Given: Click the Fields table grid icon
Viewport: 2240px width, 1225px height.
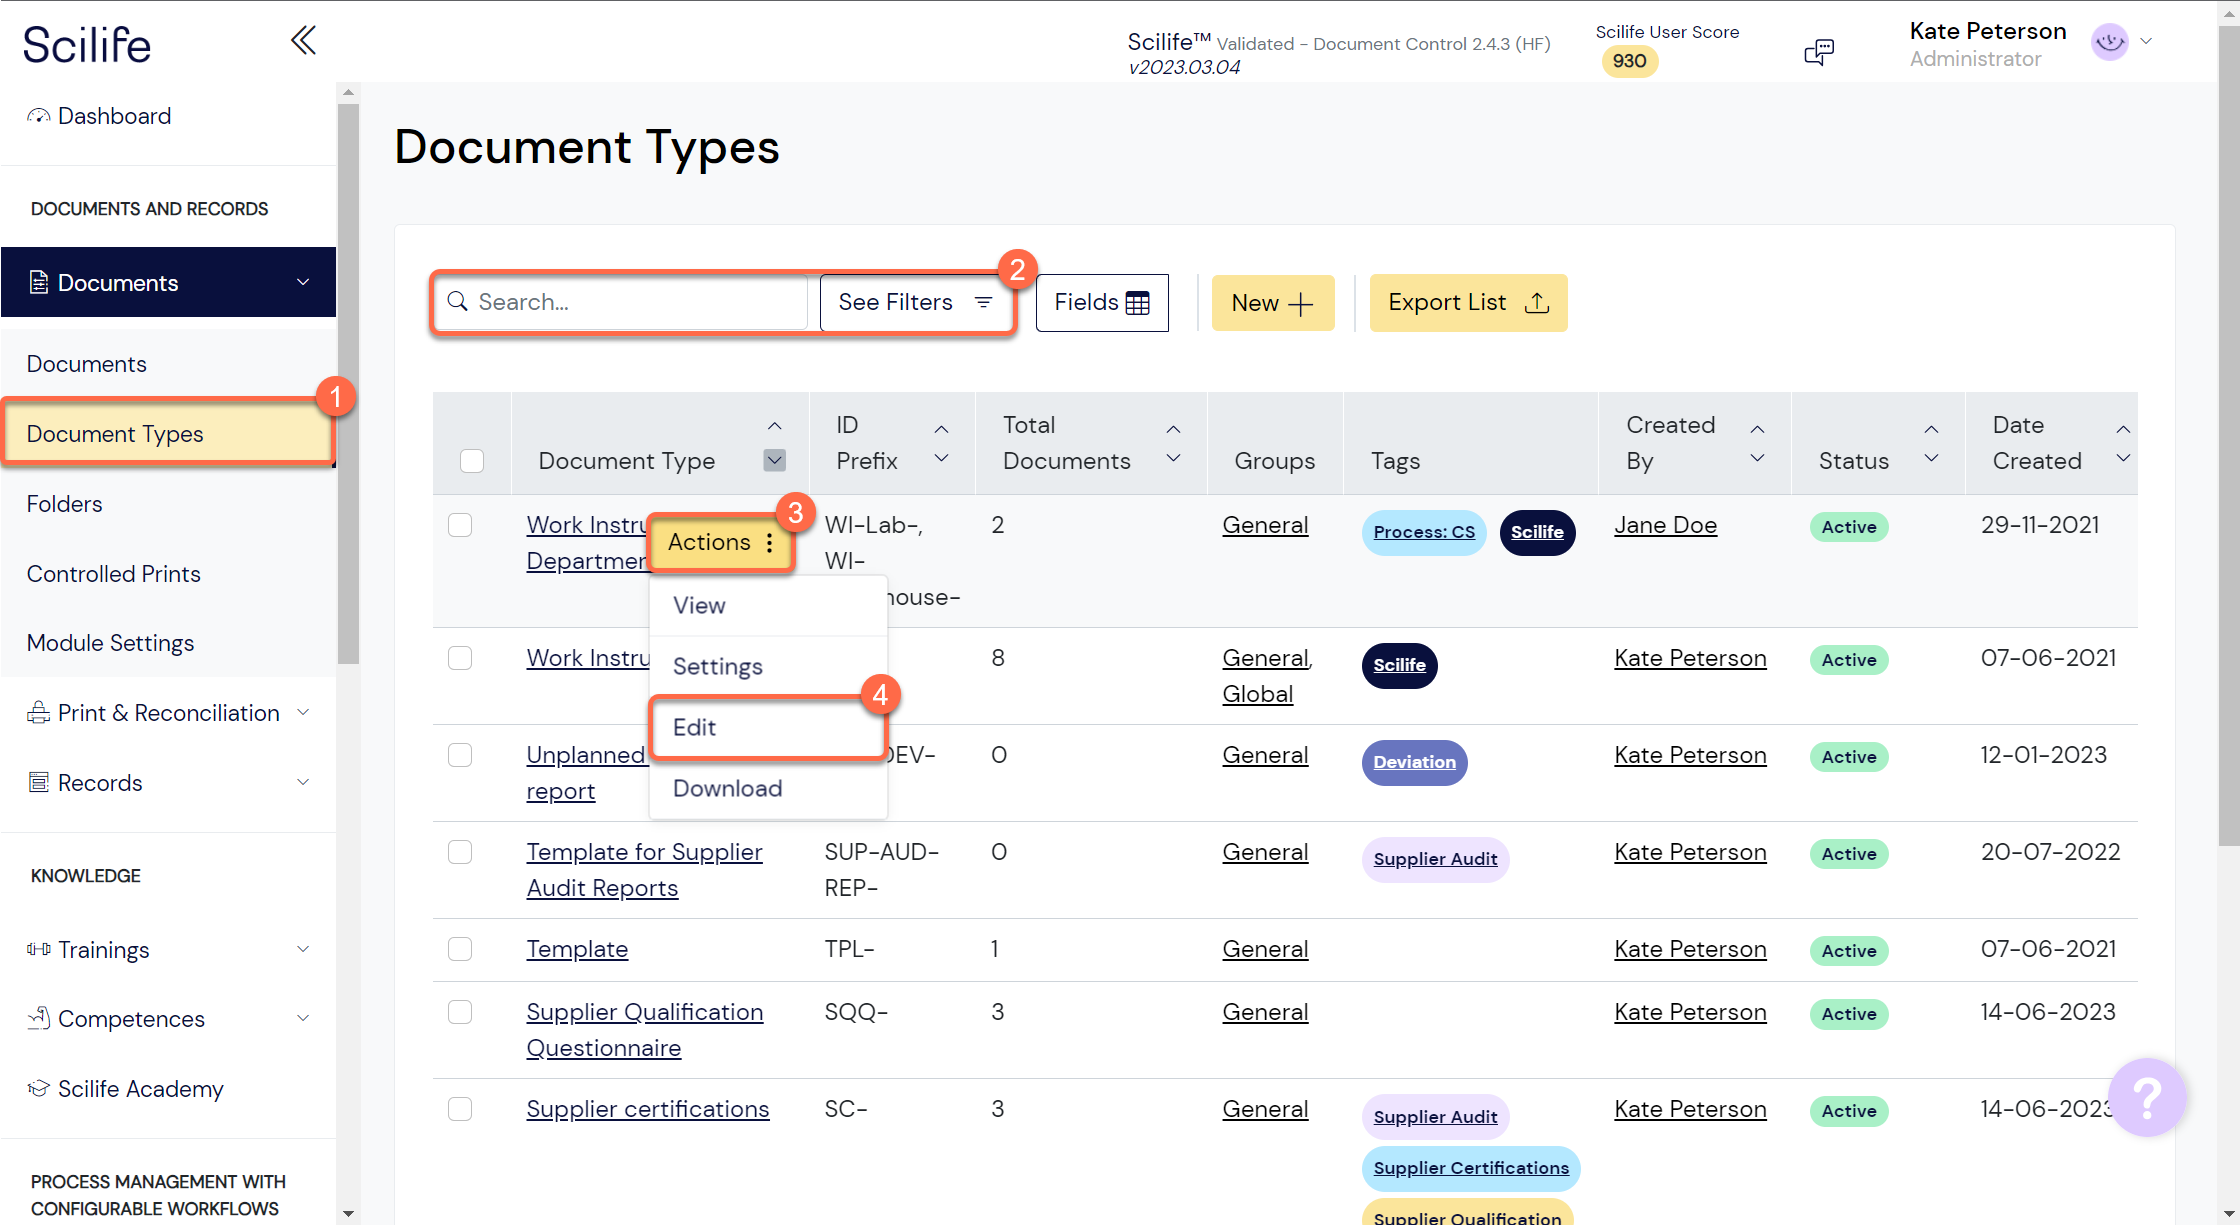Looking at the screenshot, I should [x=1137, y=303].
